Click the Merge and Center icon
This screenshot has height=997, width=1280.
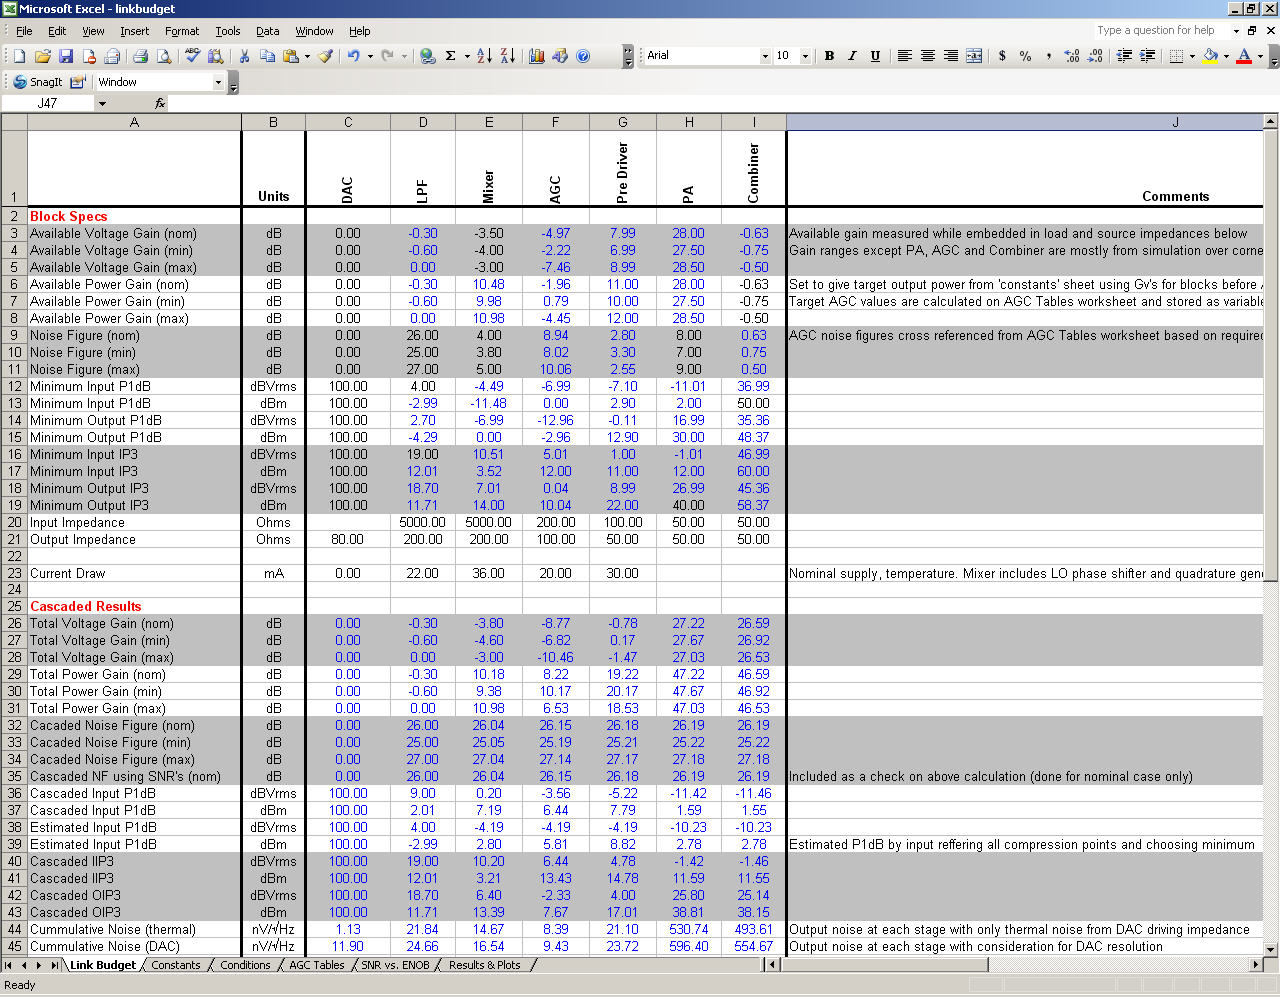pos(974,56)
